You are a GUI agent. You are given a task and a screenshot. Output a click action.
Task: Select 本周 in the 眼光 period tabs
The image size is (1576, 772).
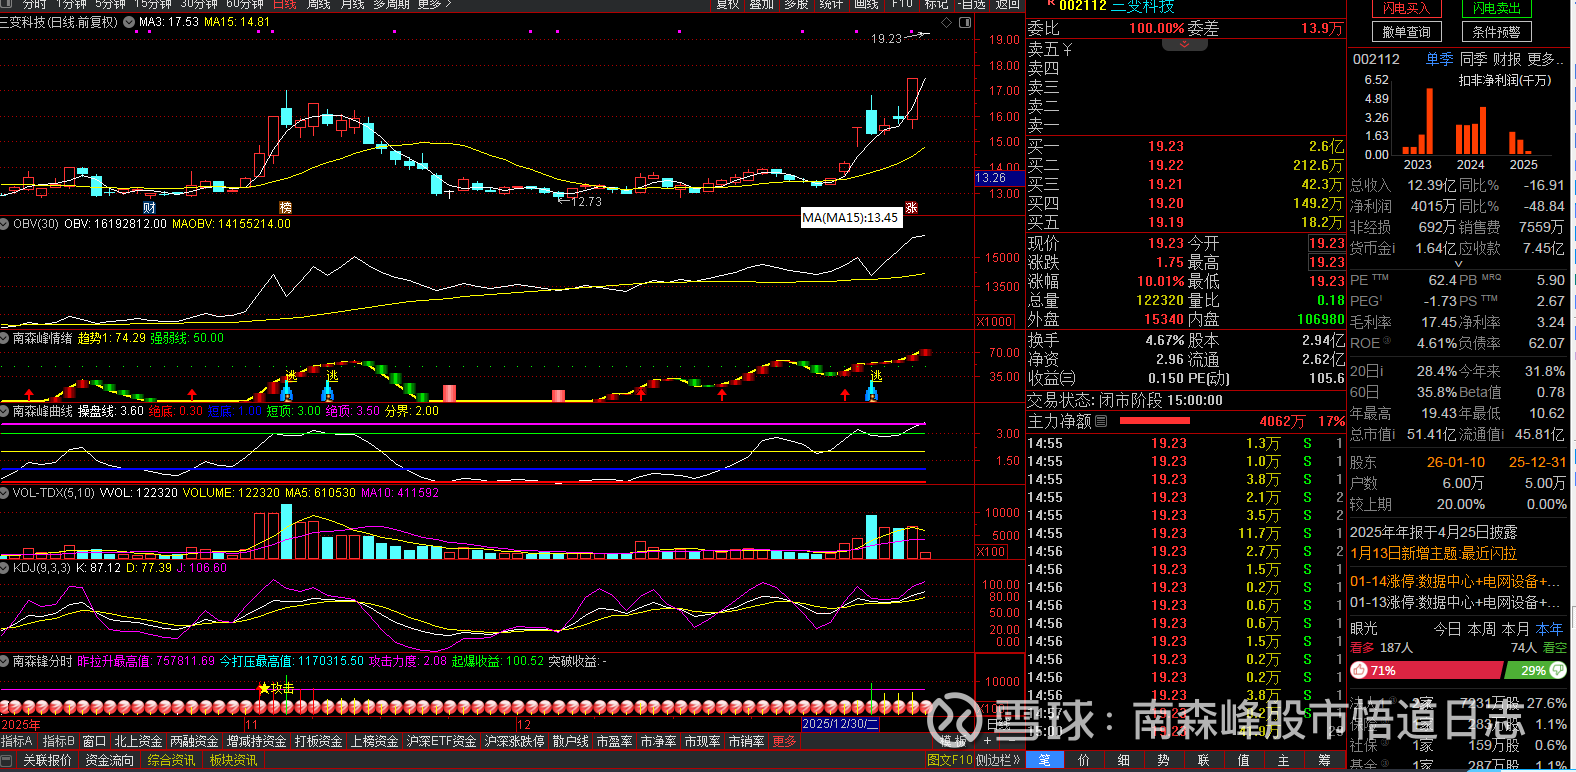(1481, 629)
